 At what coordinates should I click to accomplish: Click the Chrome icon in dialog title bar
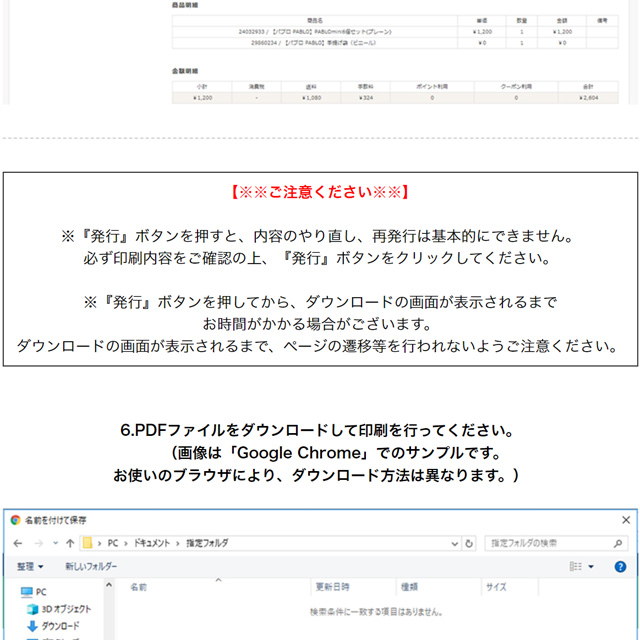[x=15, y=520]
